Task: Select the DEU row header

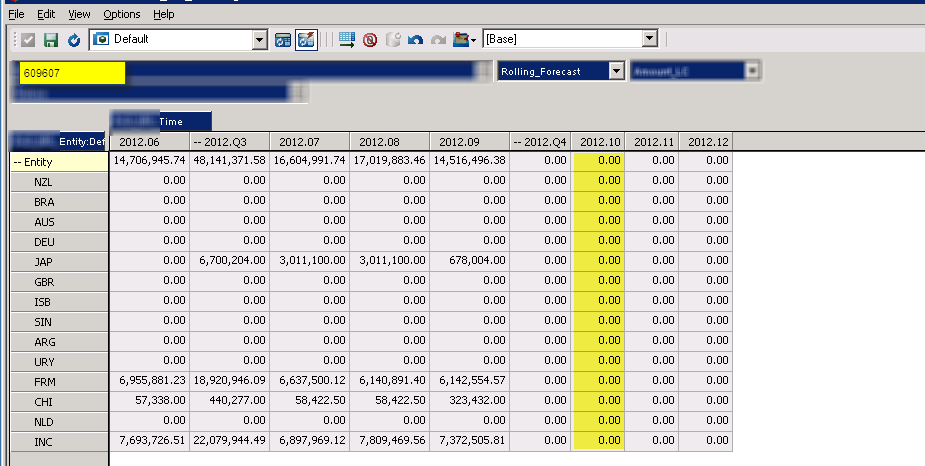Action: [x=59, y=242]
